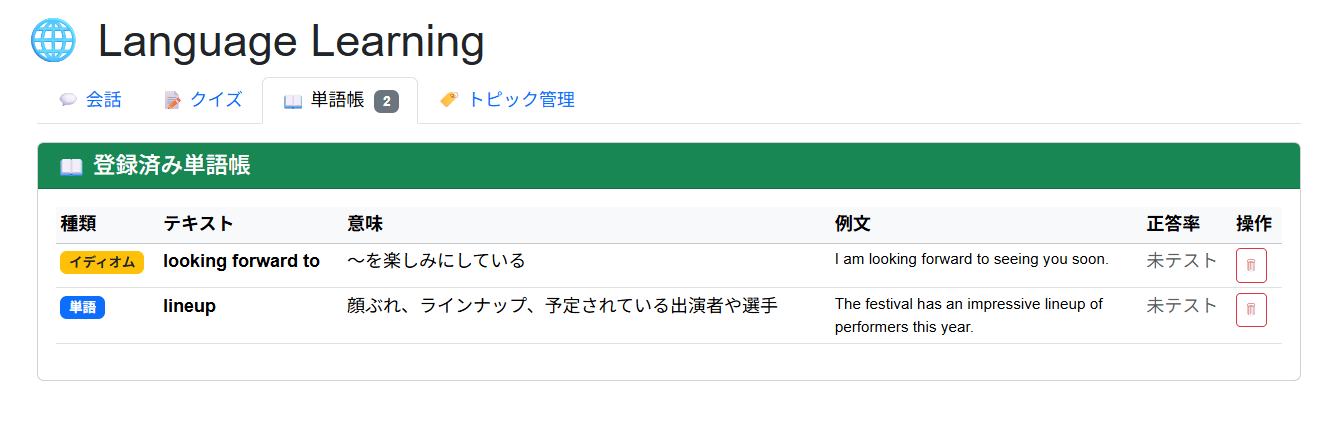Click trash icon for 'lineup' row
Viewport: 1318px width, 426px height.
click(1251, 310)
